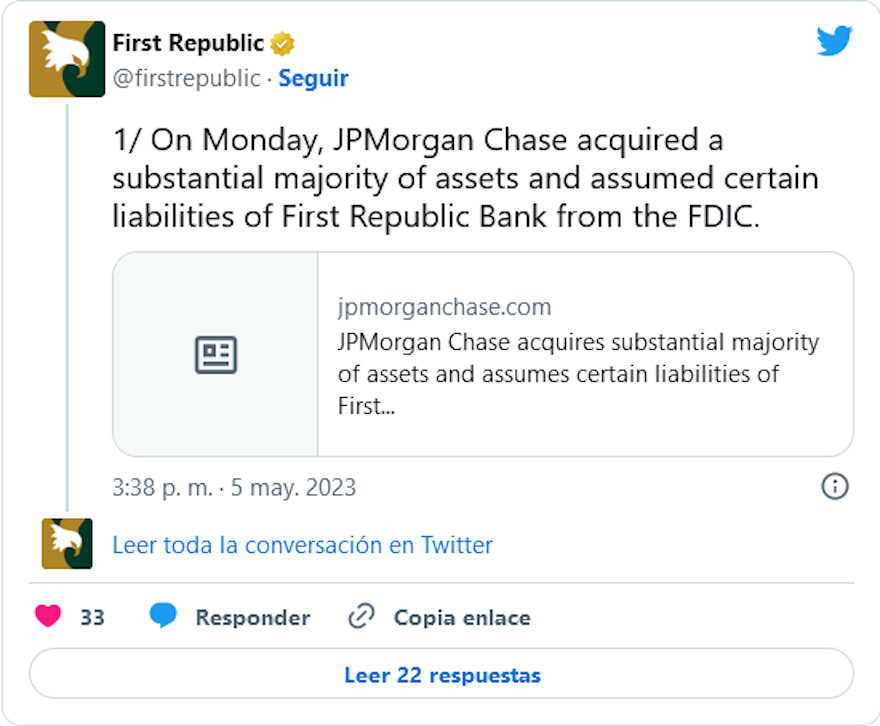
Task: Click the JPMorgan Chase article headline preview
Action: pyautogui.click(x=578, y=374)
